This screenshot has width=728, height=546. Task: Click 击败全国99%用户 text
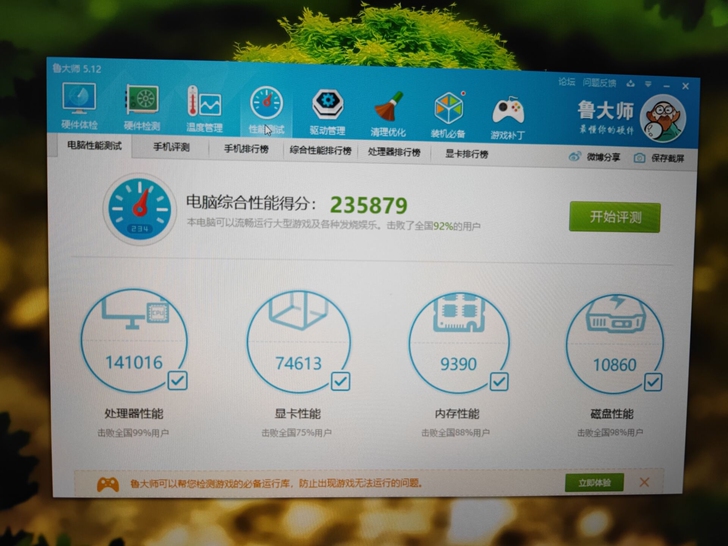point(133,433)
